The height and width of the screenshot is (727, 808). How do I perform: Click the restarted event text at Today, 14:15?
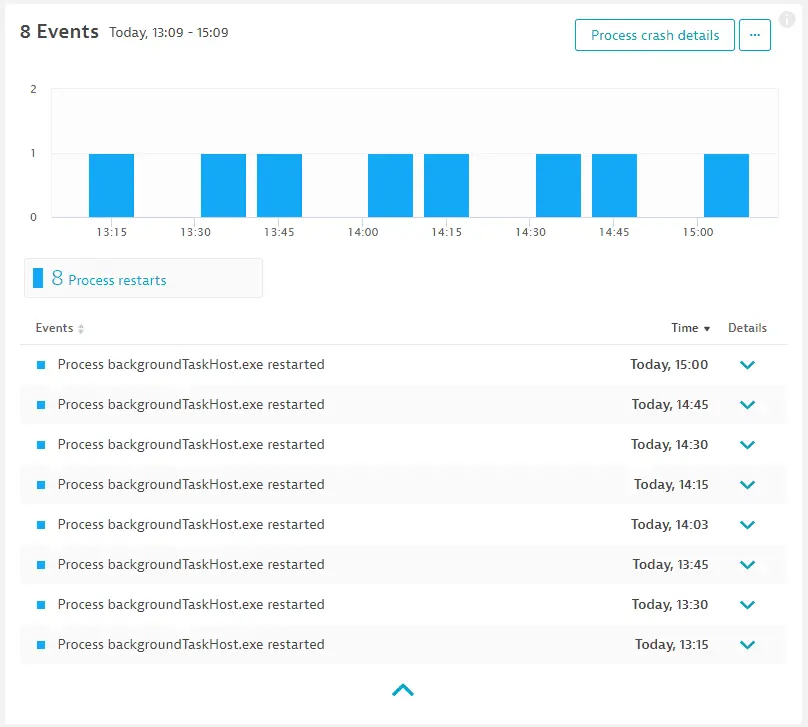pyautogui.click(x=191, y=485)
